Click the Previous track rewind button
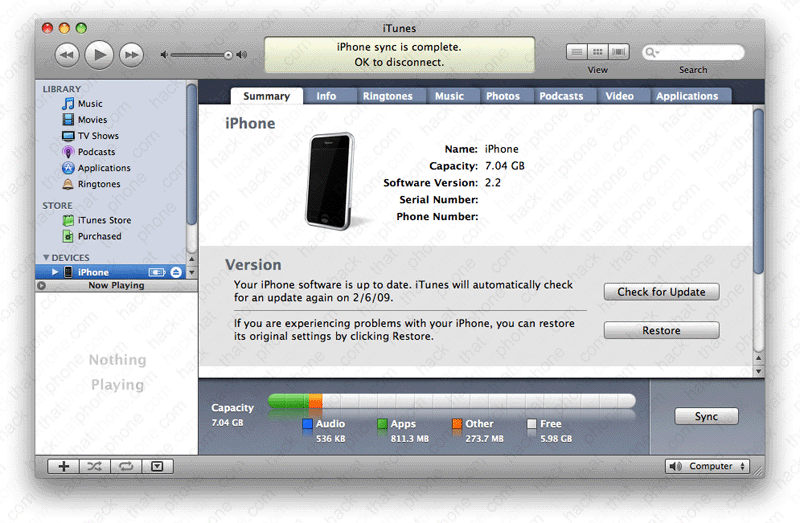The width and height of the screenshot is (800, 523). tap(66, 55)
